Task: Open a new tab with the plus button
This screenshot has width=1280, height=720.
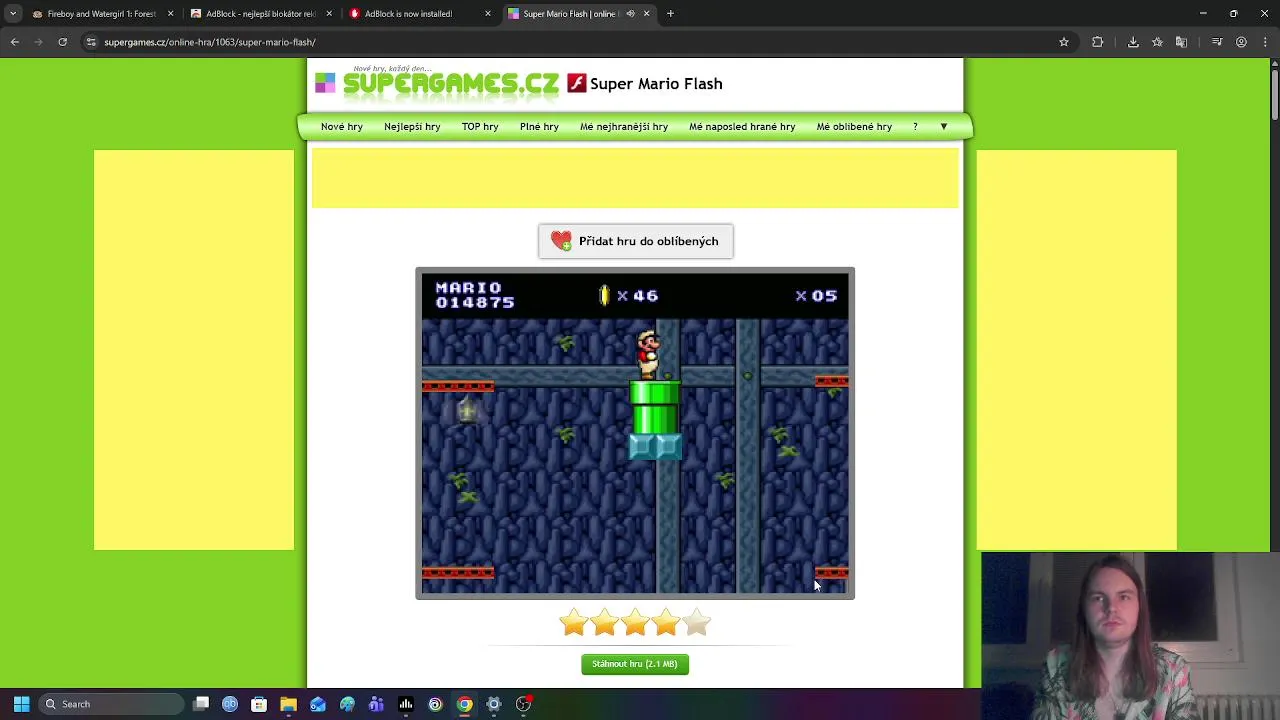Action: pyautogui.click(x=670, y=14)
